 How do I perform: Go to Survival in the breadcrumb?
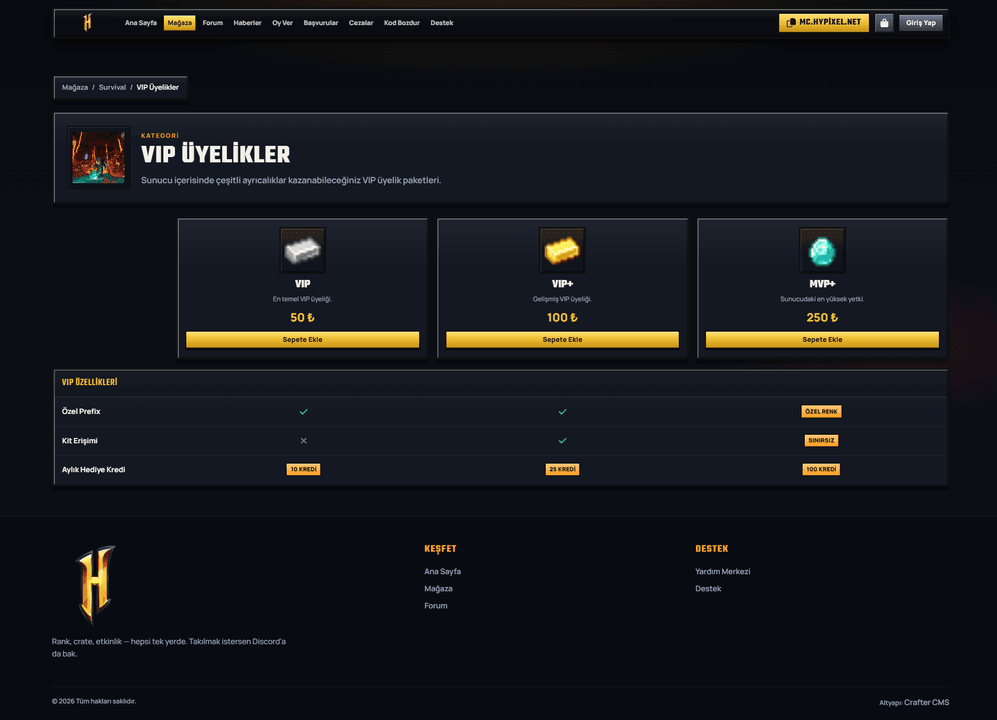coord(112,87)
